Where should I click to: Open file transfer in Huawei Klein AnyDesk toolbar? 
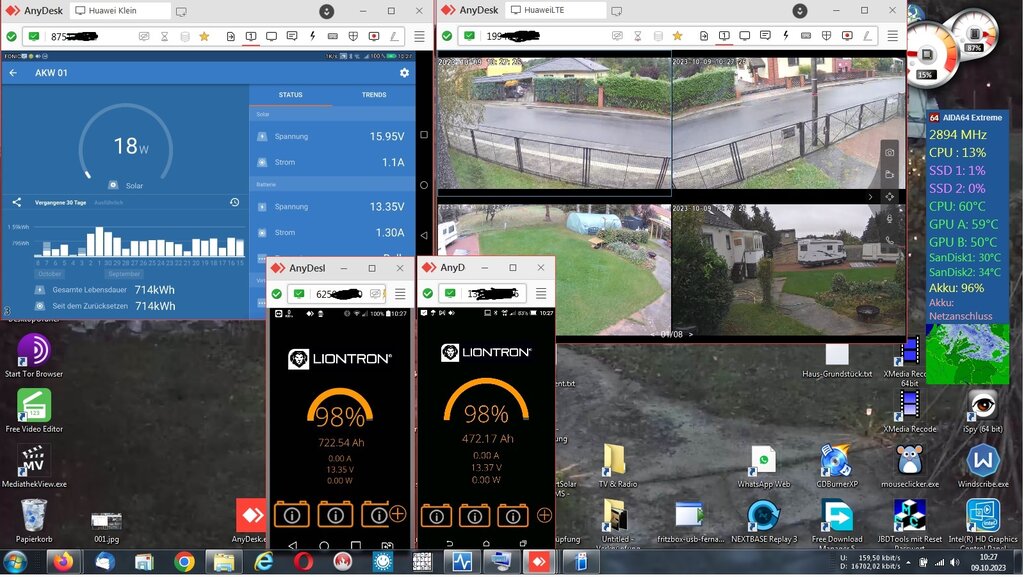[231, 37]
